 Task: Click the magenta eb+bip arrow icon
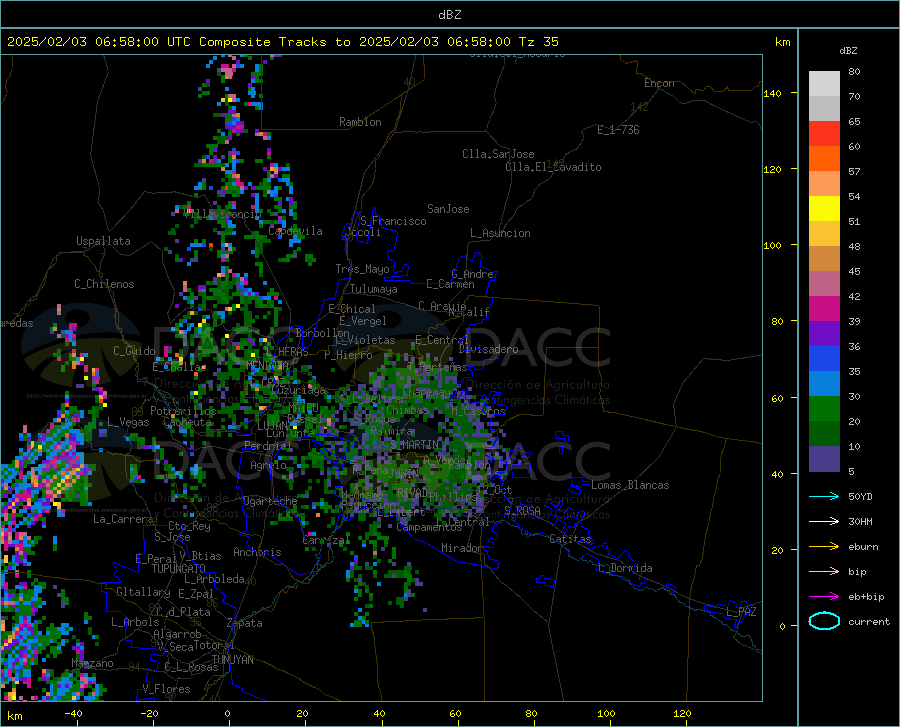pyautogui.click(x=824, y=597)
